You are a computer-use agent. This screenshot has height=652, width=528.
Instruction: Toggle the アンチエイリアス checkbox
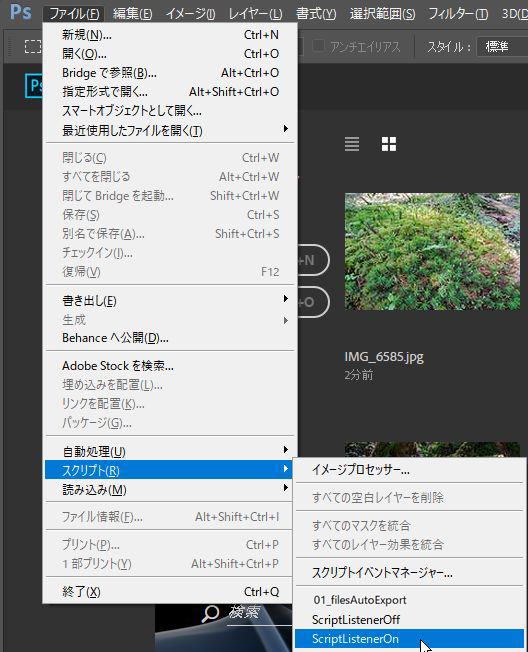tap(318, 45)
